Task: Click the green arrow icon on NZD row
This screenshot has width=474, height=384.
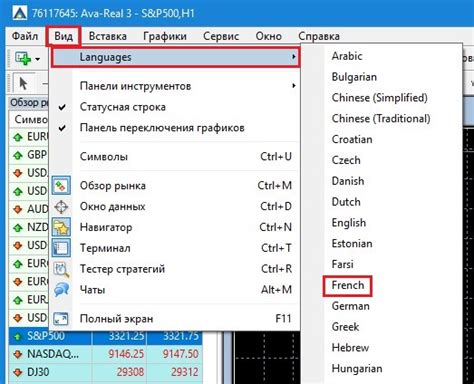Action: point(18,228)
